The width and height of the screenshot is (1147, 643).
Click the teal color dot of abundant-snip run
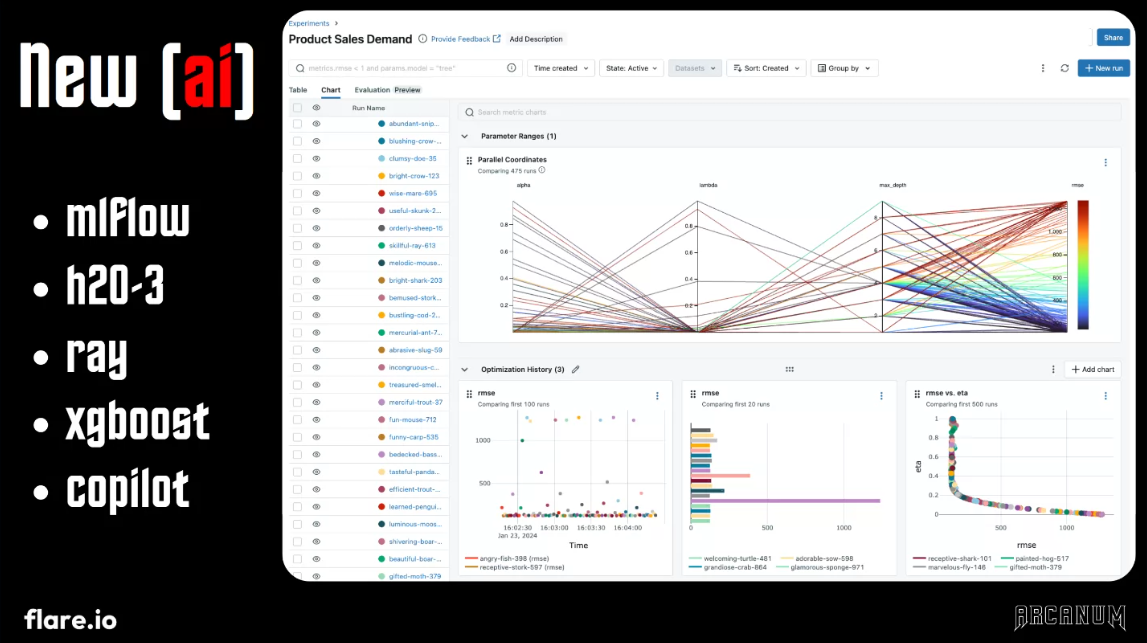pos(381,124)
